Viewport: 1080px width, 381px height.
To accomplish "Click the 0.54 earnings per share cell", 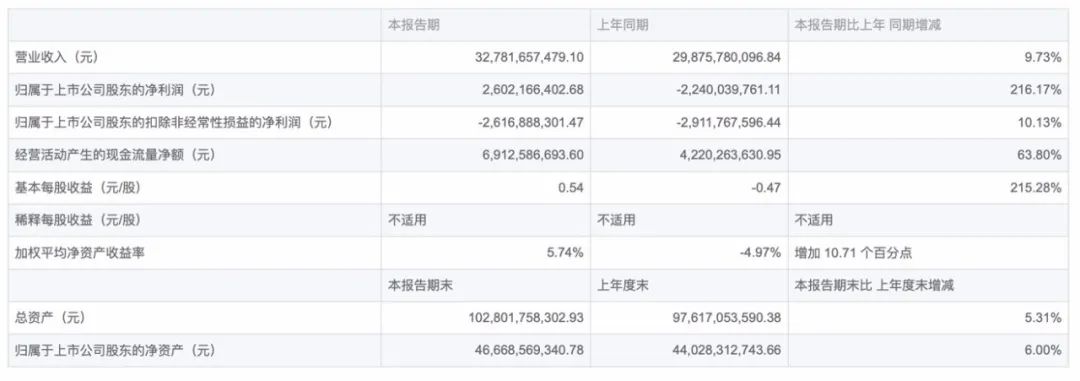I will click(572, 188).
